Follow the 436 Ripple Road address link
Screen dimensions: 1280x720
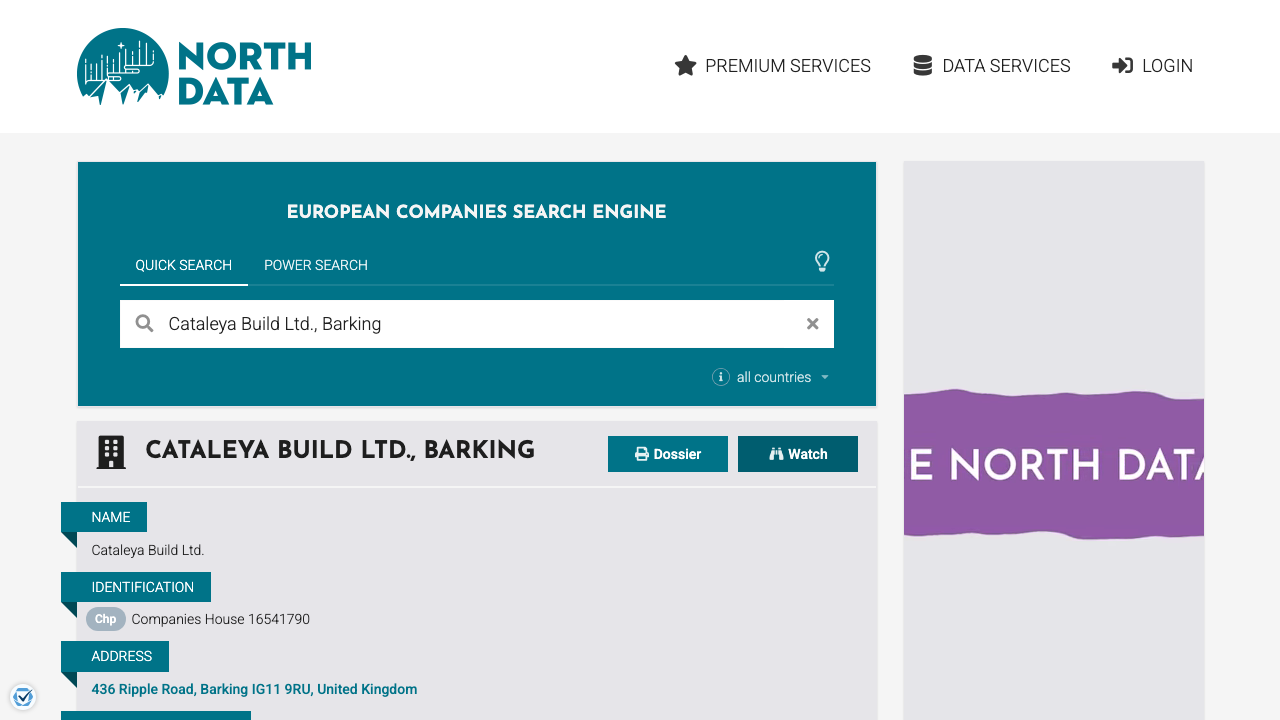[x=254, y=689]
